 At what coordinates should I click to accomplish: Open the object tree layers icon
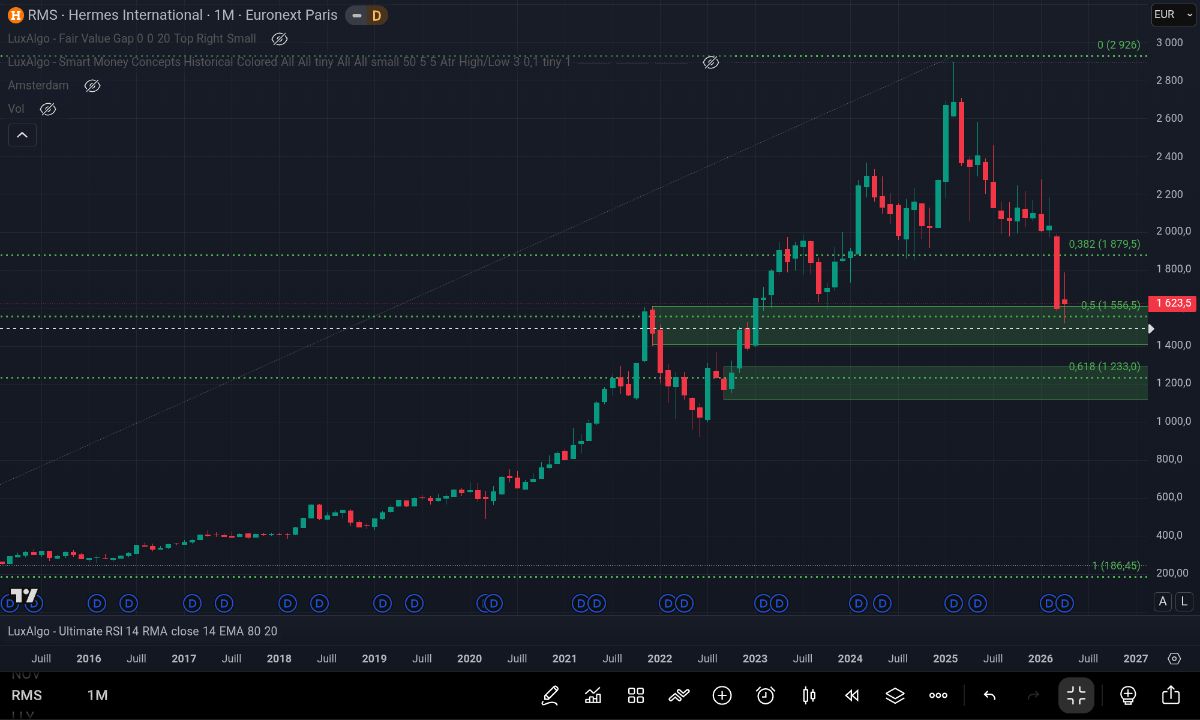click(895, 695)
